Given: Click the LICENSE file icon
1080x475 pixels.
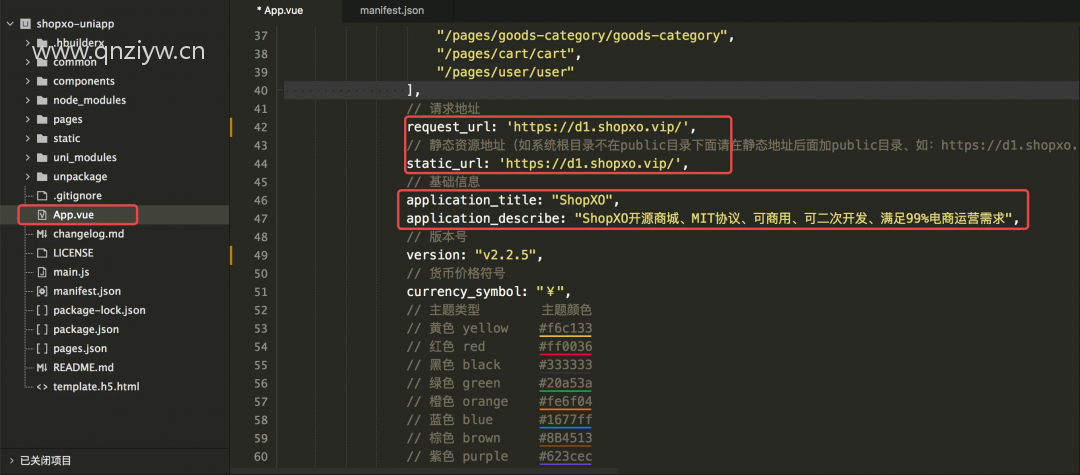Looking at the screenshot, I should (x=41, y=253).
